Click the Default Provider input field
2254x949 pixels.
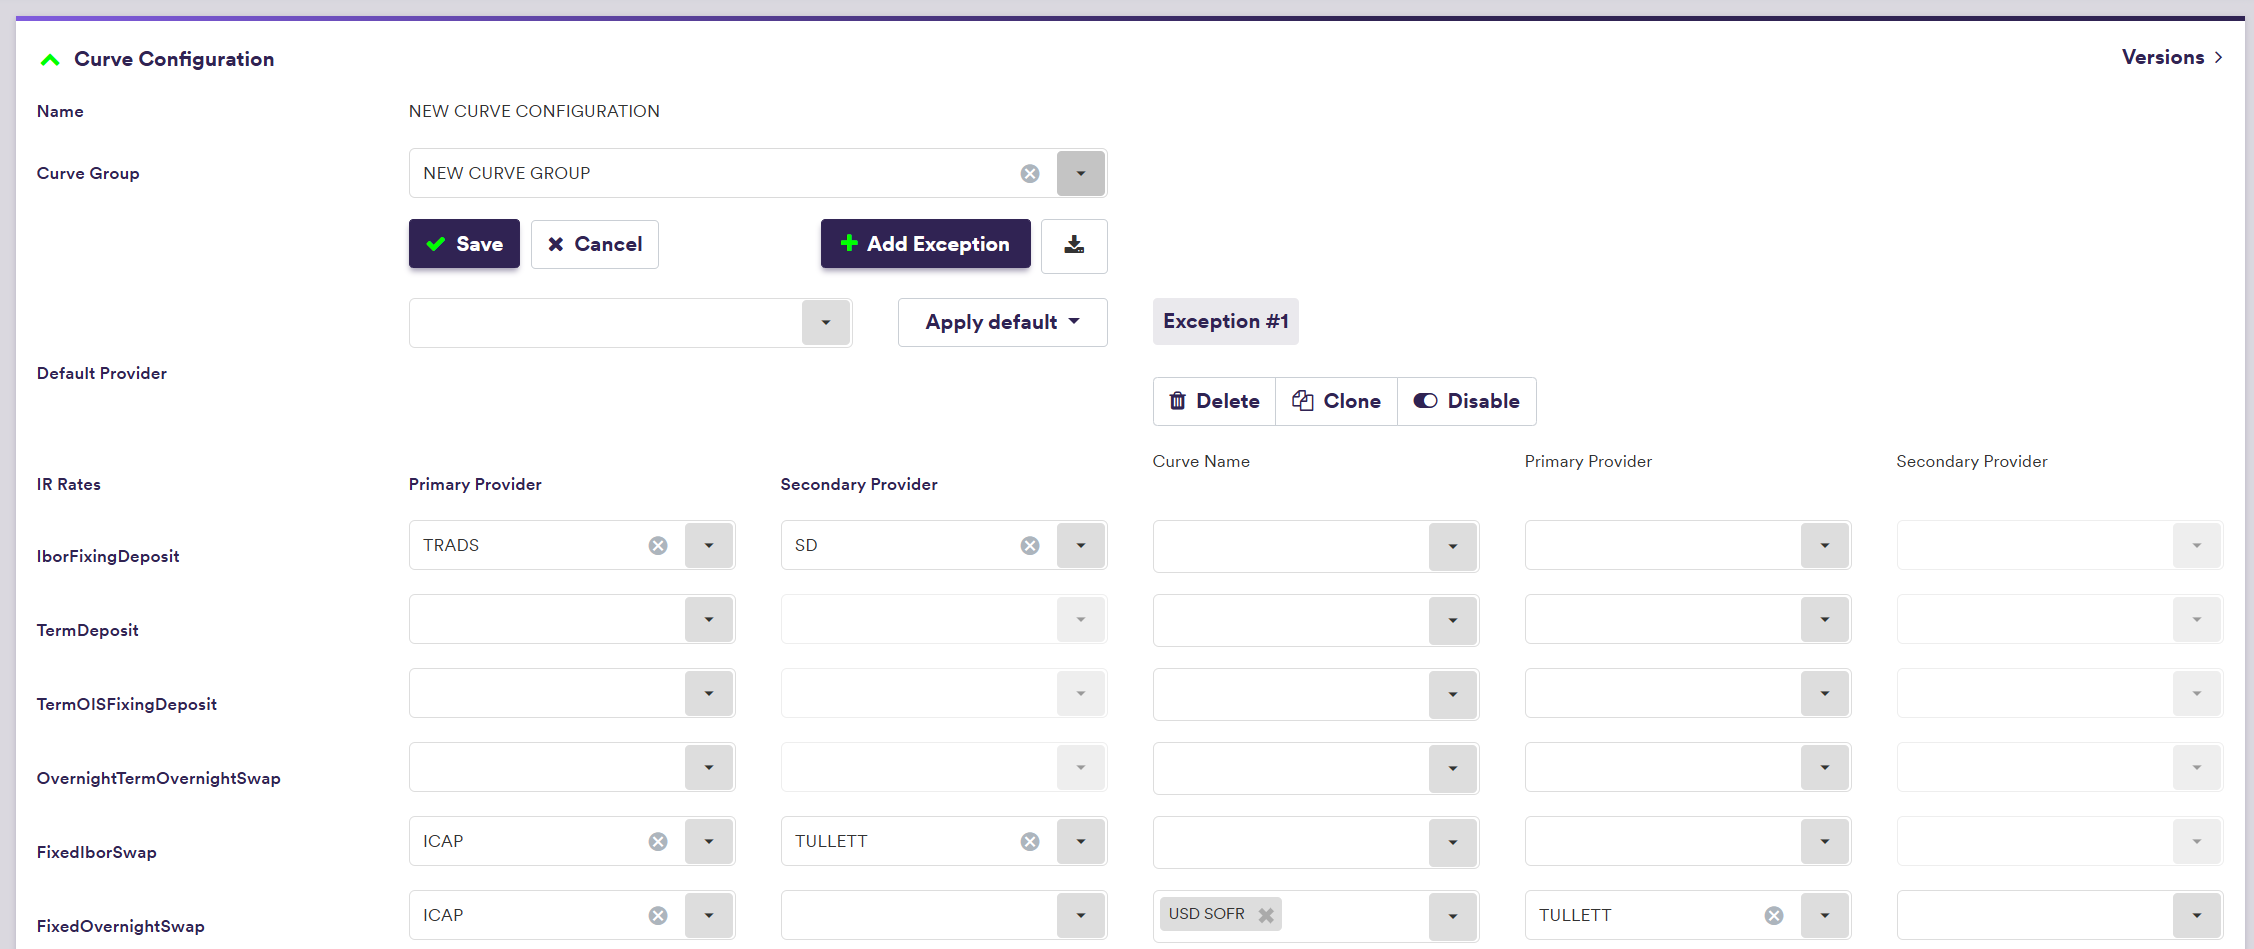(x=605, y=323)
